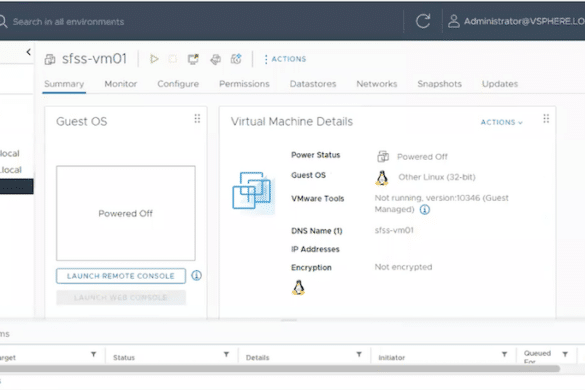The image size is (585, 390).
Task: Select the Permissions tab
Action: point(244,84)
